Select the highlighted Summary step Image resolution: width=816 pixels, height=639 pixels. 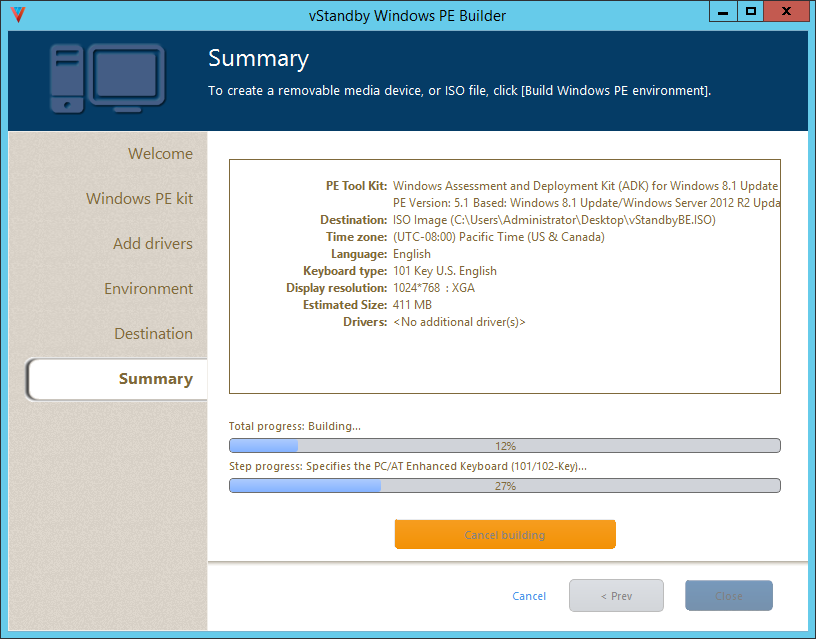pyautogui.click(x=155, y=379)
